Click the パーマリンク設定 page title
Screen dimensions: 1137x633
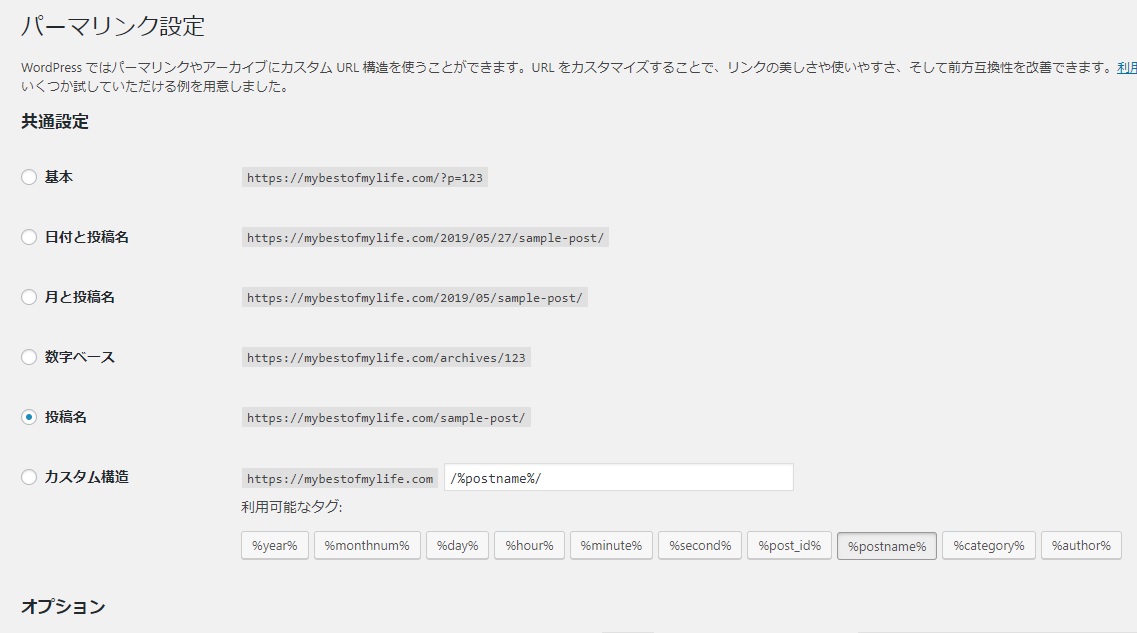(113, 26)
